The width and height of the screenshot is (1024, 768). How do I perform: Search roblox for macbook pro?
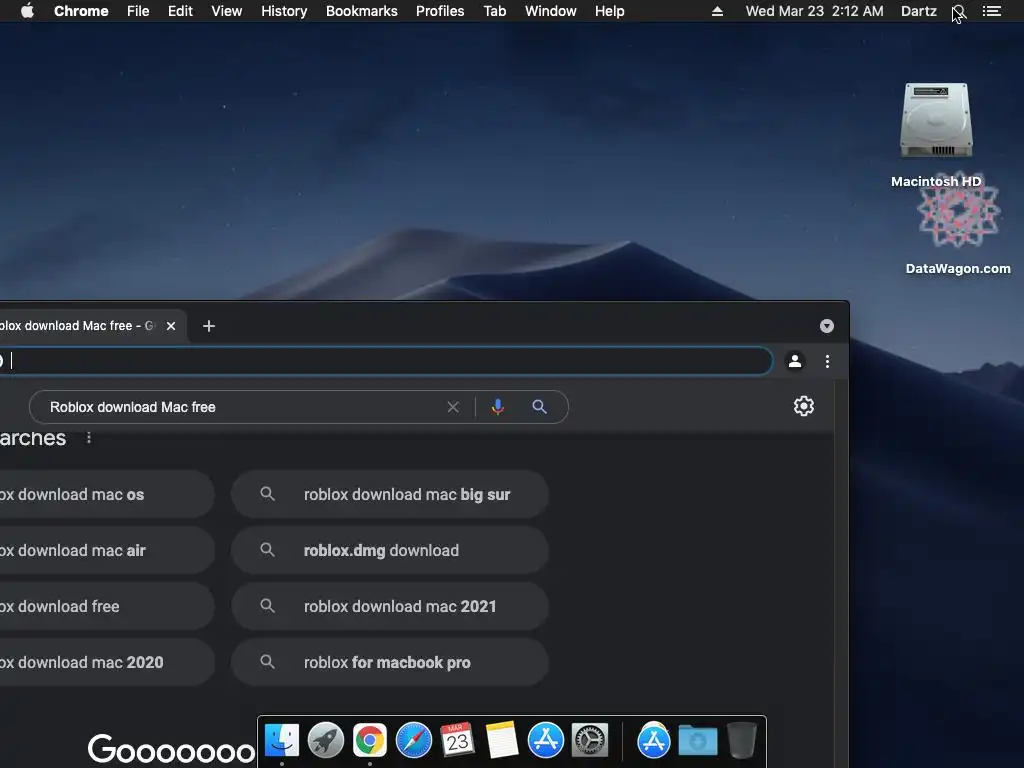coord(390,662)
